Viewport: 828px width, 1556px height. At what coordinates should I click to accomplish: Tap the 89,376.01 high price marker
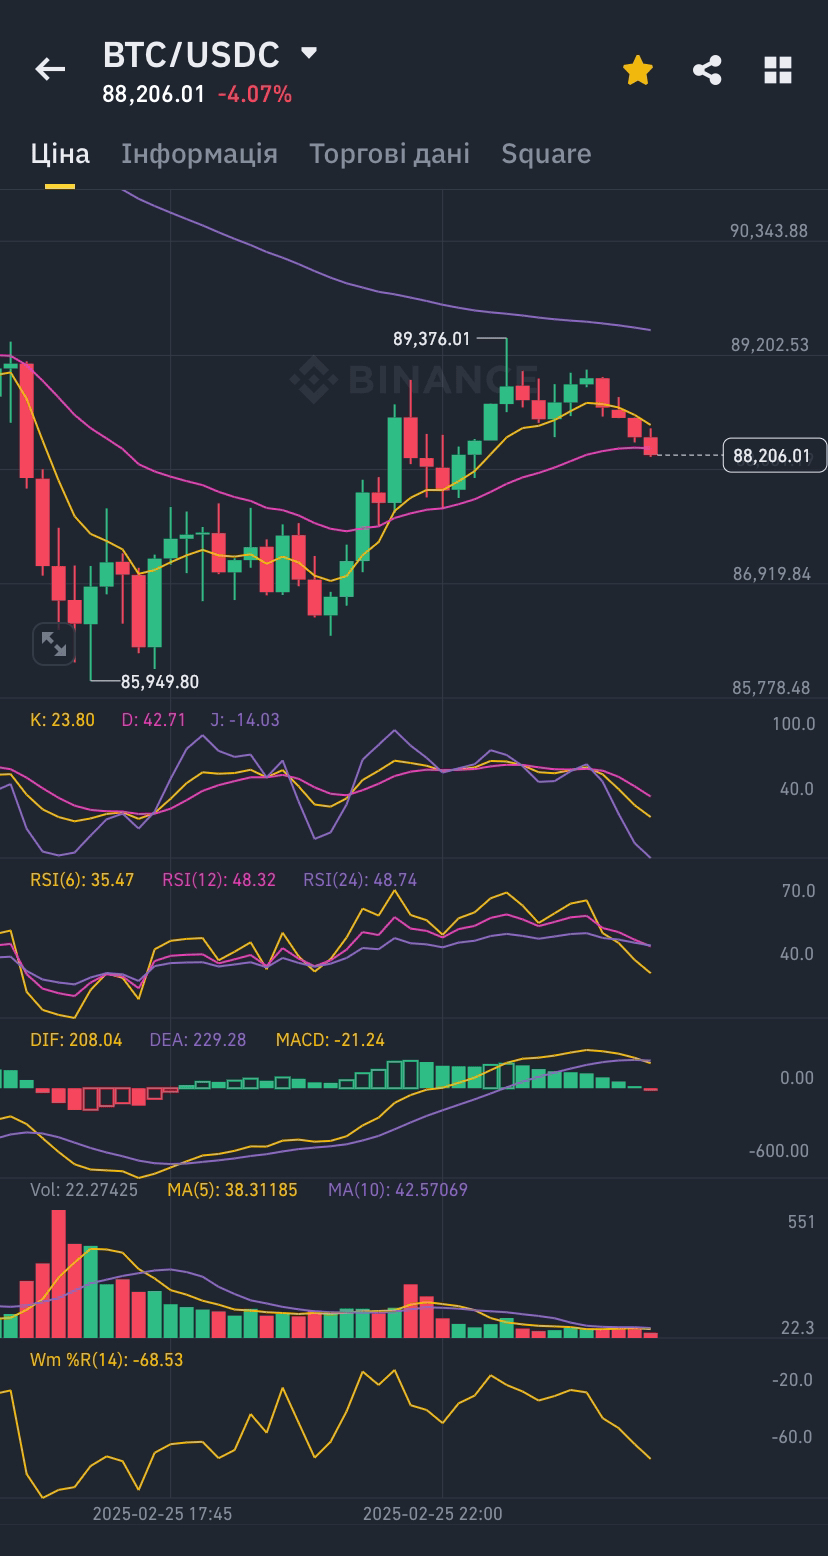pyautogui.click(x=431, y=339)
